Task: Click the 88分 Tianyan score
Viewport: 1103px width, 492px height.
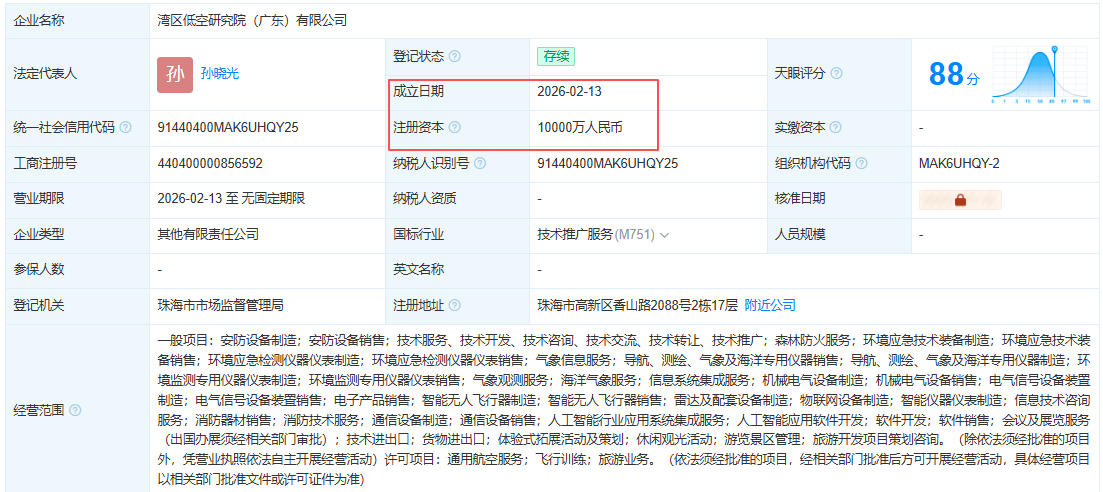Action: pyautogui.click(x=954, y=74)
